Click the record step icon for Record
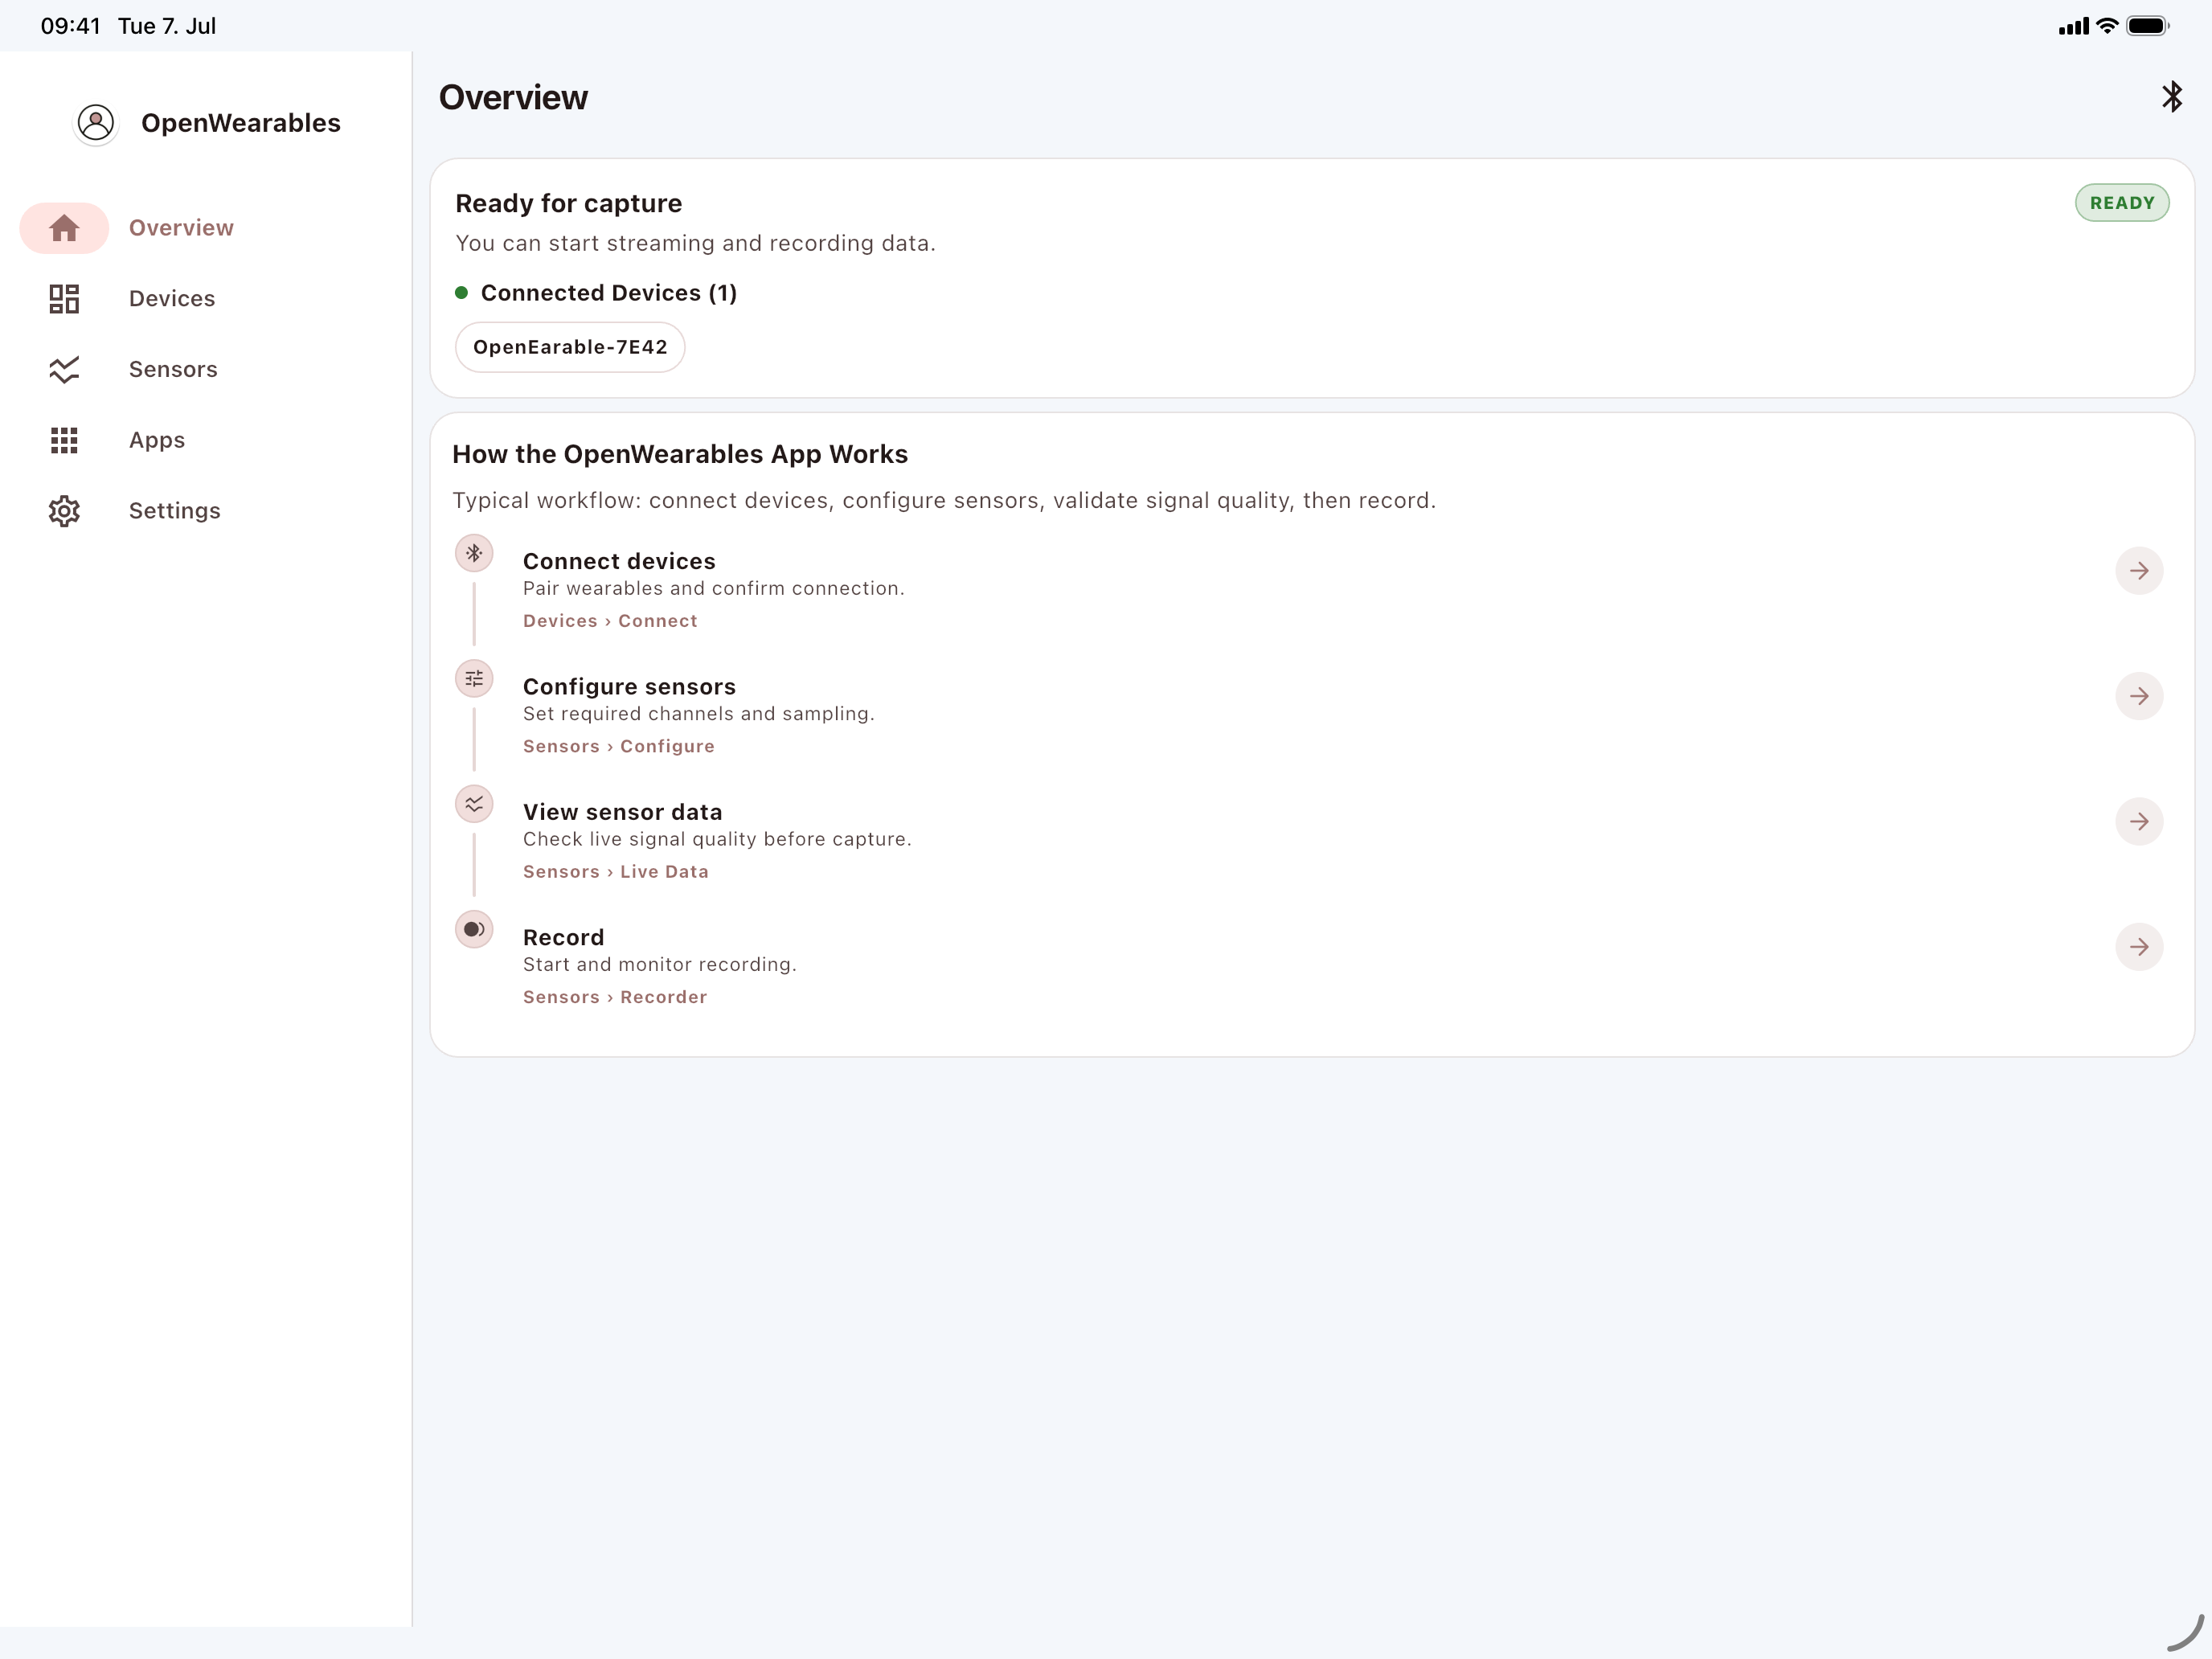Image resolution: width=2212 pixels, height=1659 pixels. (474, 929)
